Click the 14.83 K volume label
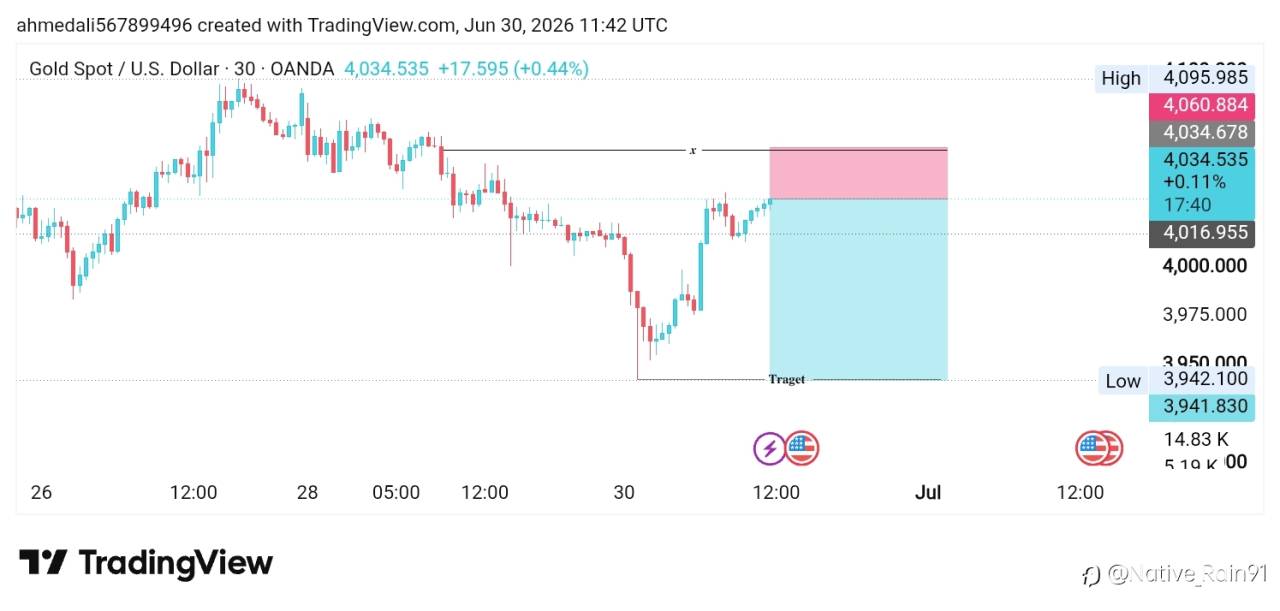Screen dimensions: 1280x611 tap(1196, 439)
